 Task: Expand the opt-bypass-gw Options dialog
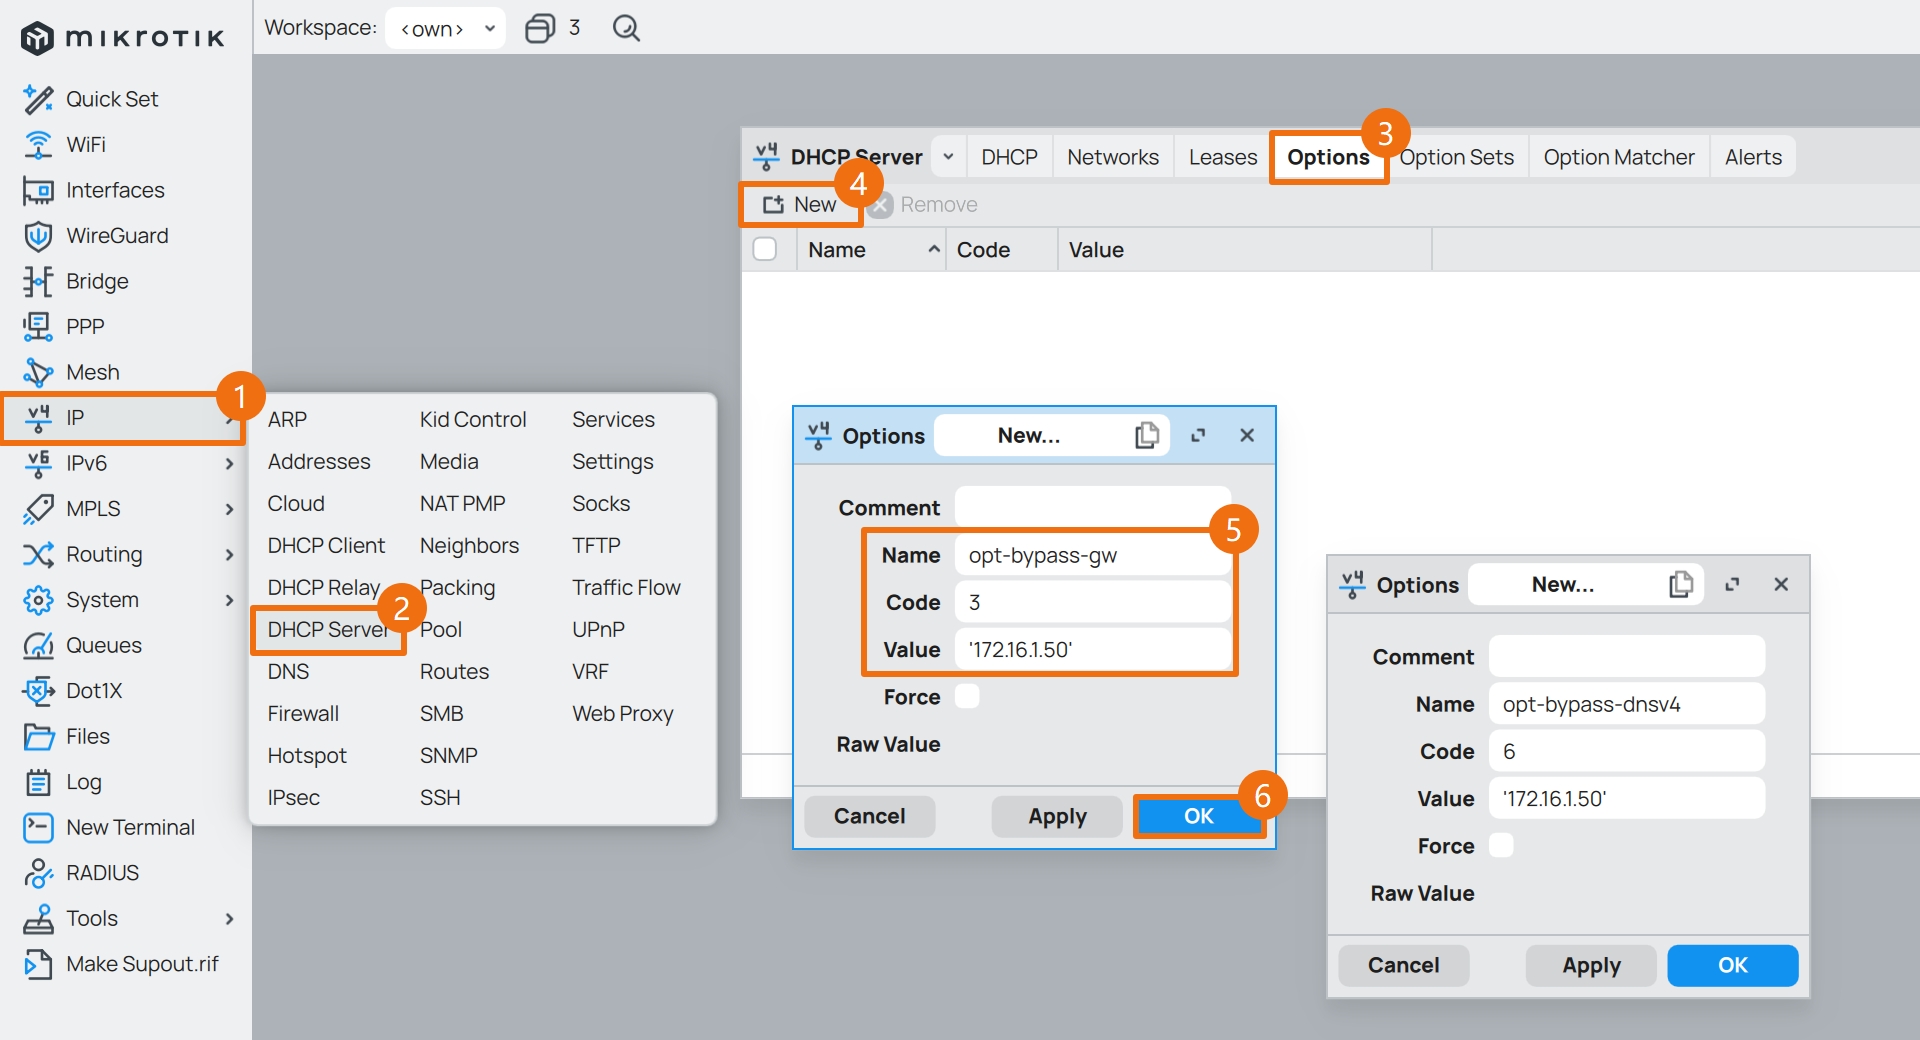coord(1198,435)
